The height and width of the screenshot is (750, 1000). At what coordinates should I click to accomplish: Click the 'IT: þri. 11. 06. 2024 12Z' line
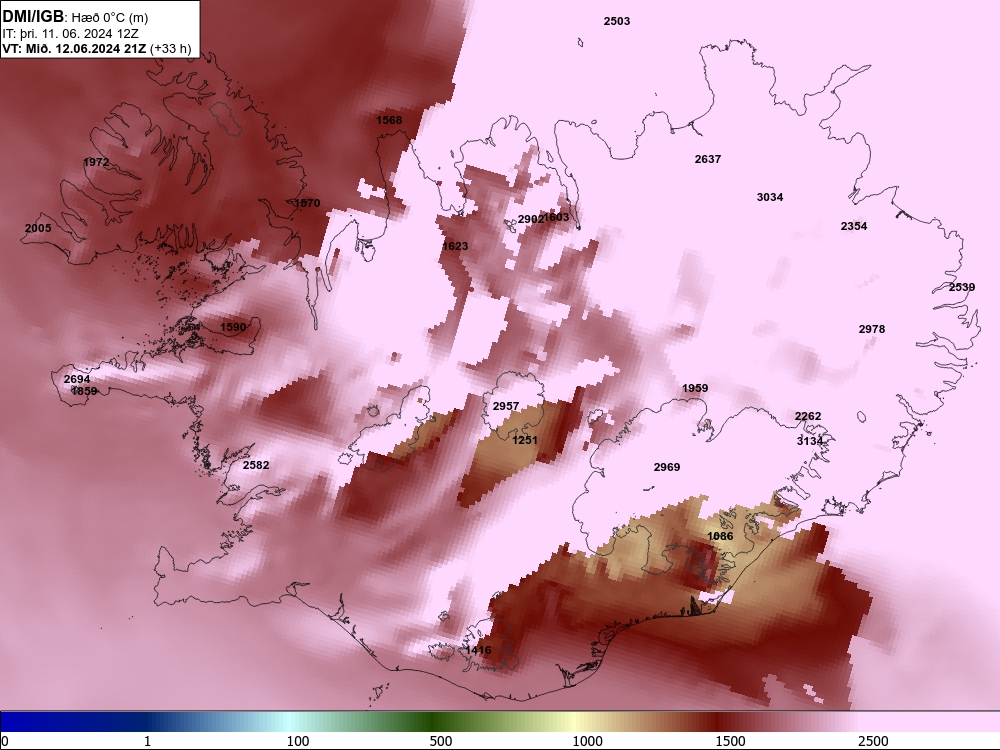[70, 34]
